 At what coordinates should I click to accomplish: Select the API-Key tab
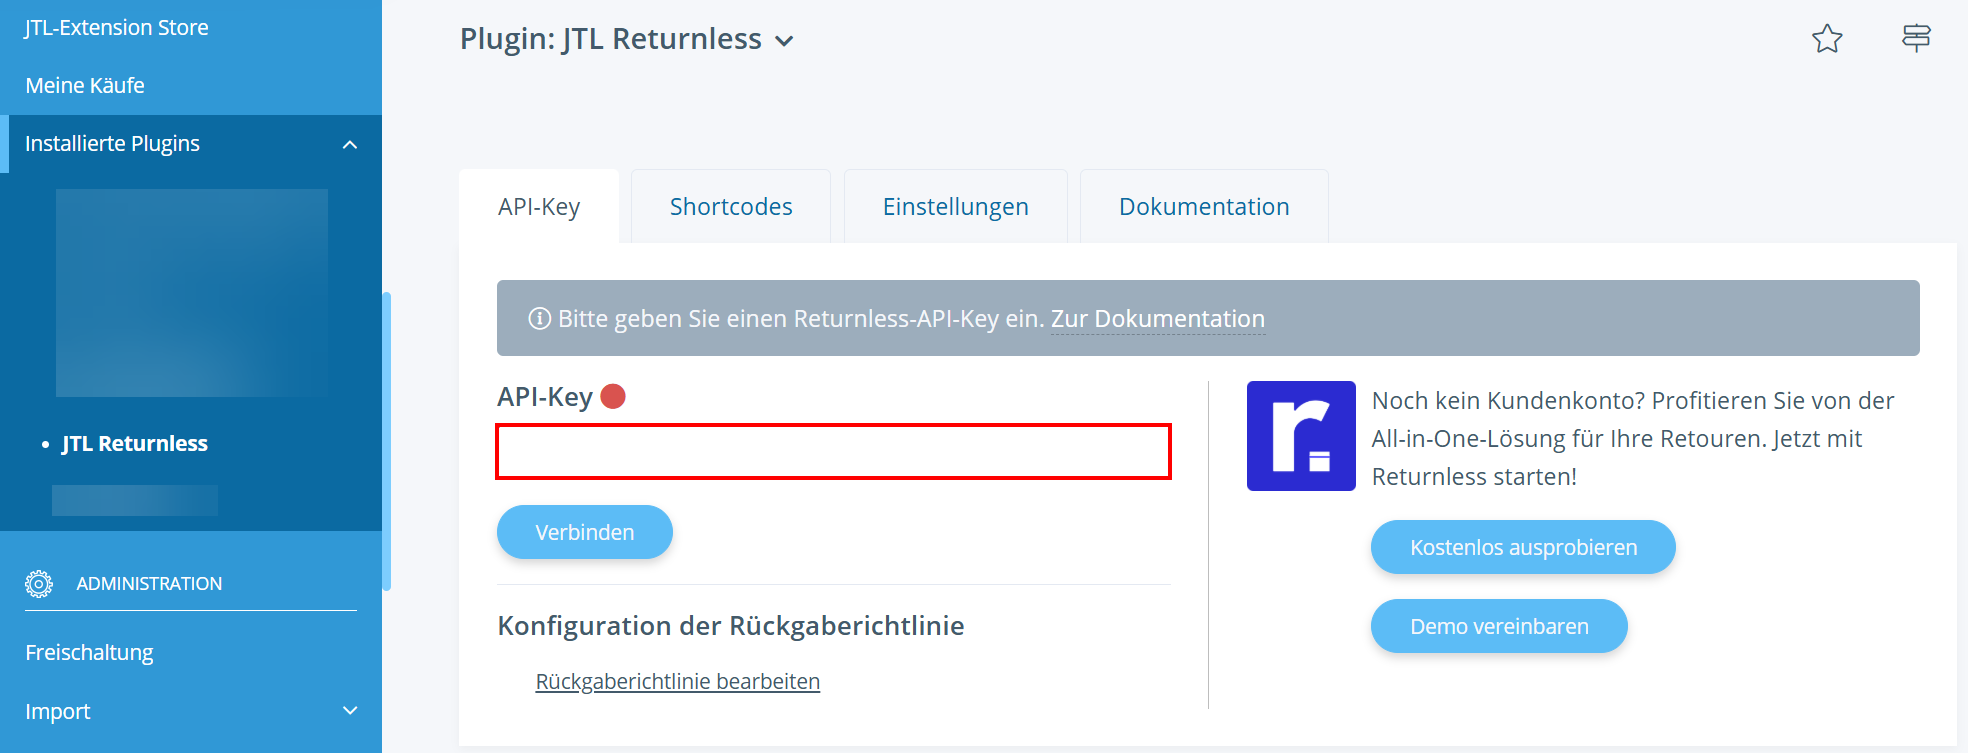pyautogui.click(x=539, y=207)
